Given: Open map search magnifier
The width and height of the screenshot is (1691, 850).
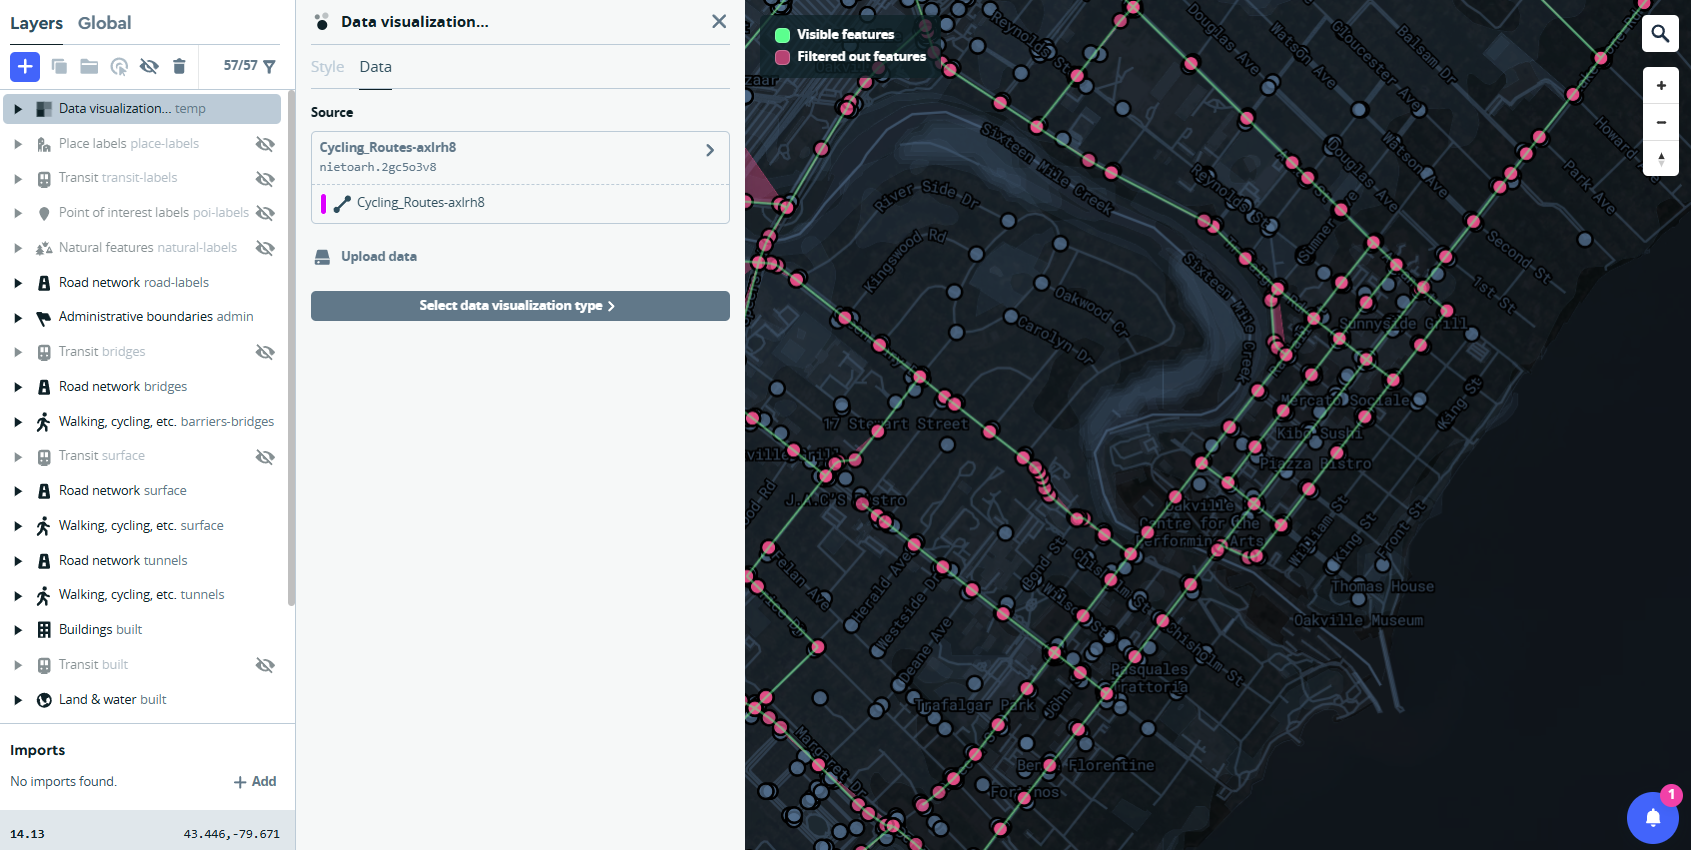Looking at the screenshot, I should (x=1660, y=34).
